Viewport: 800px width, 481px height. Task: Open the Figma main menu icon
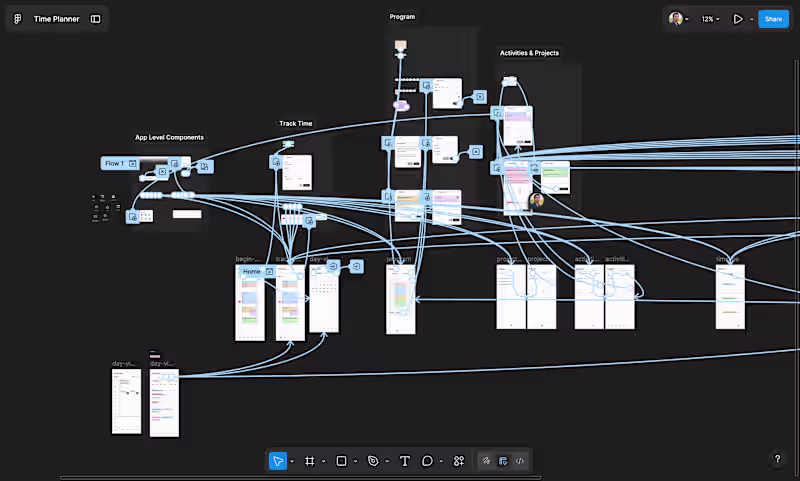click(17, 19)
